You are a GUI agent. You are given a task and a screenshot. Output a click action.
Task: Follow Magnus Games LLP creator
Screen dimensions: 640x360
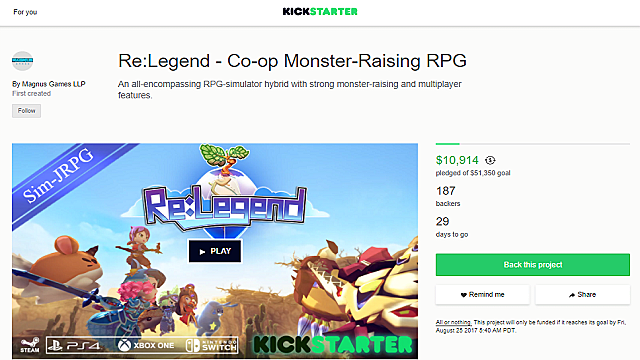tap(27, 111)
